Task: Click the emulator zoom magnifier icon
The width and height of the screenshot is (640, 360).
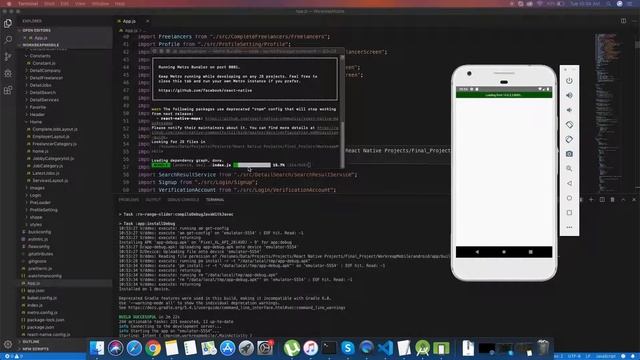Action: click(x=569, y=169)
